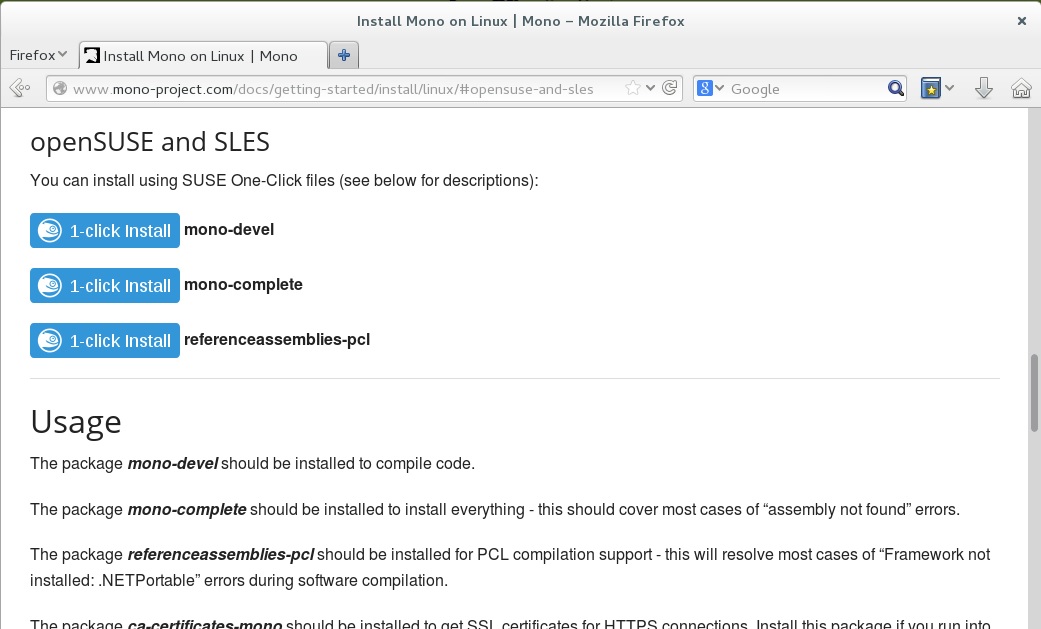
Task: Click the site identity globe icon
Action: click(60, 89)
